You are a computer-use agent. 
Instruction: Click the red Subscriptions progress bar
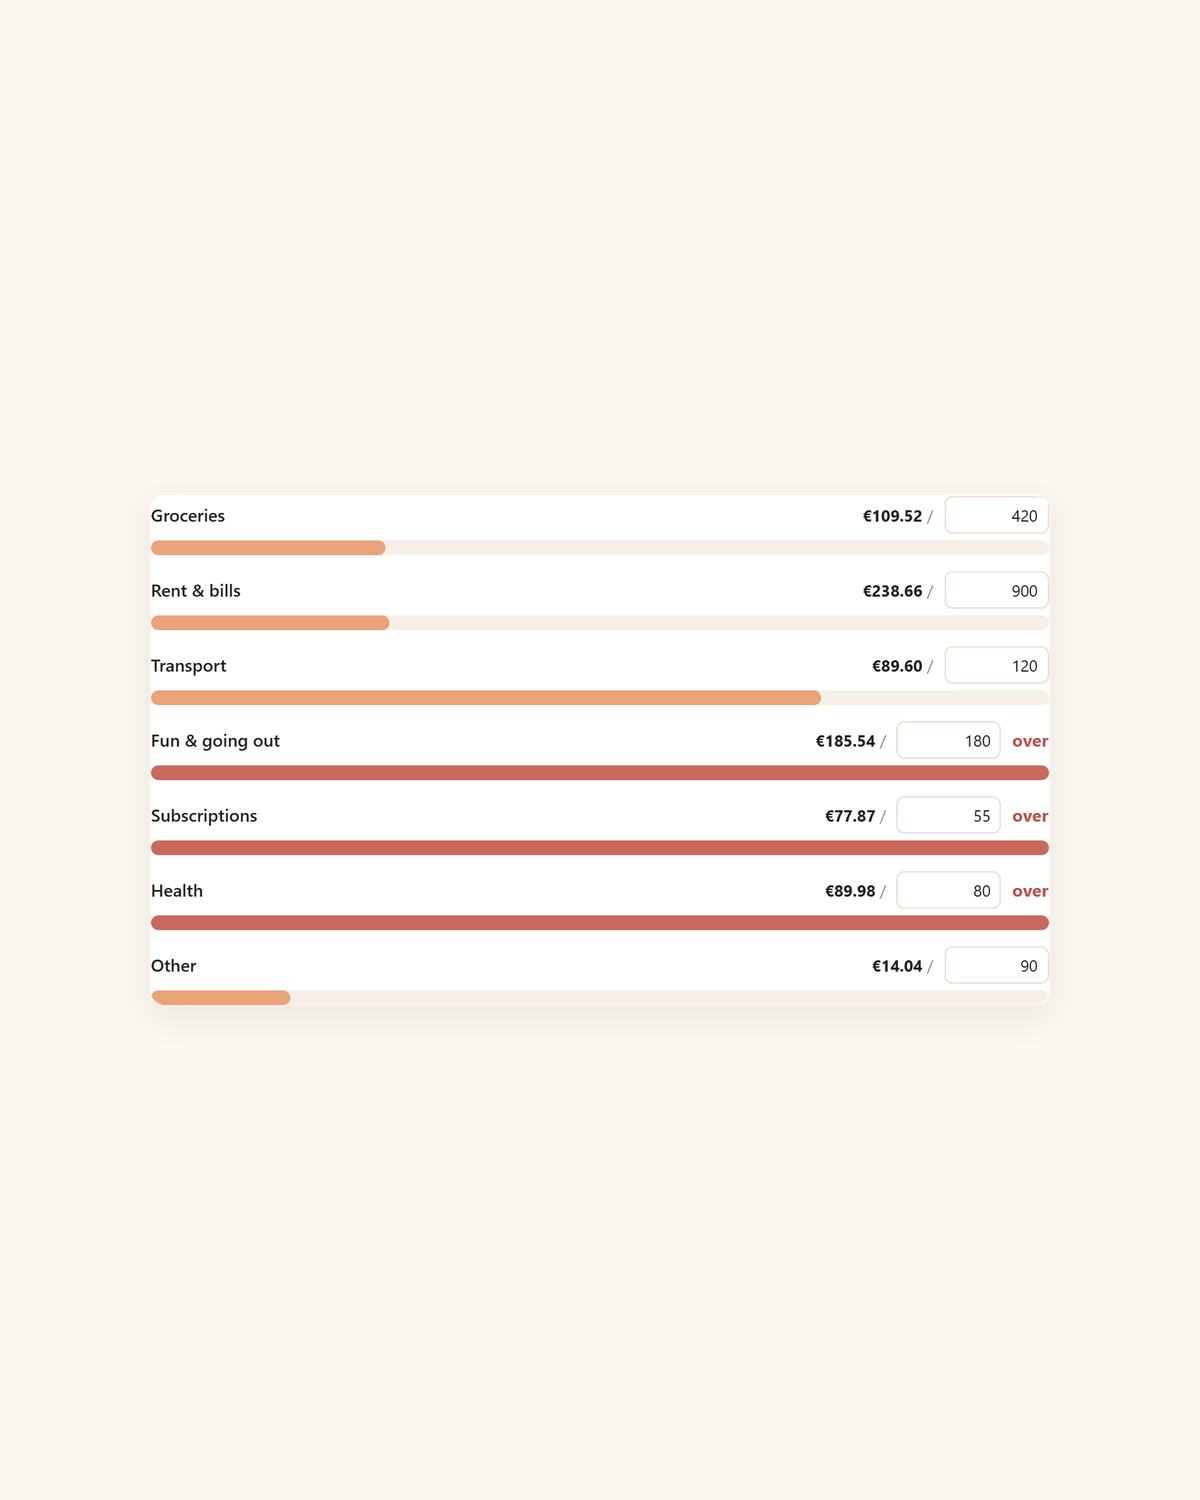point(600,848)
